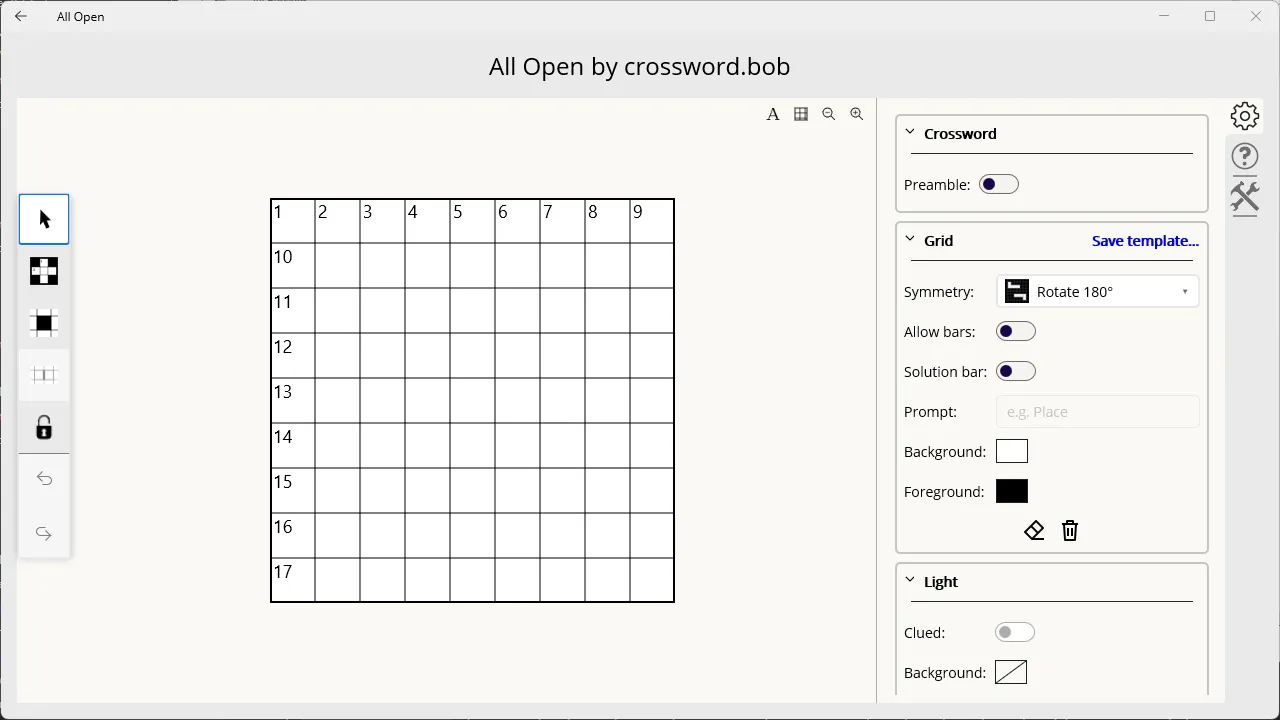The height and width of the screenshot is (720, 1280).
Task: Click the black Foreground color swatch
Action: pyautogui.click(x=1012, y=491)
